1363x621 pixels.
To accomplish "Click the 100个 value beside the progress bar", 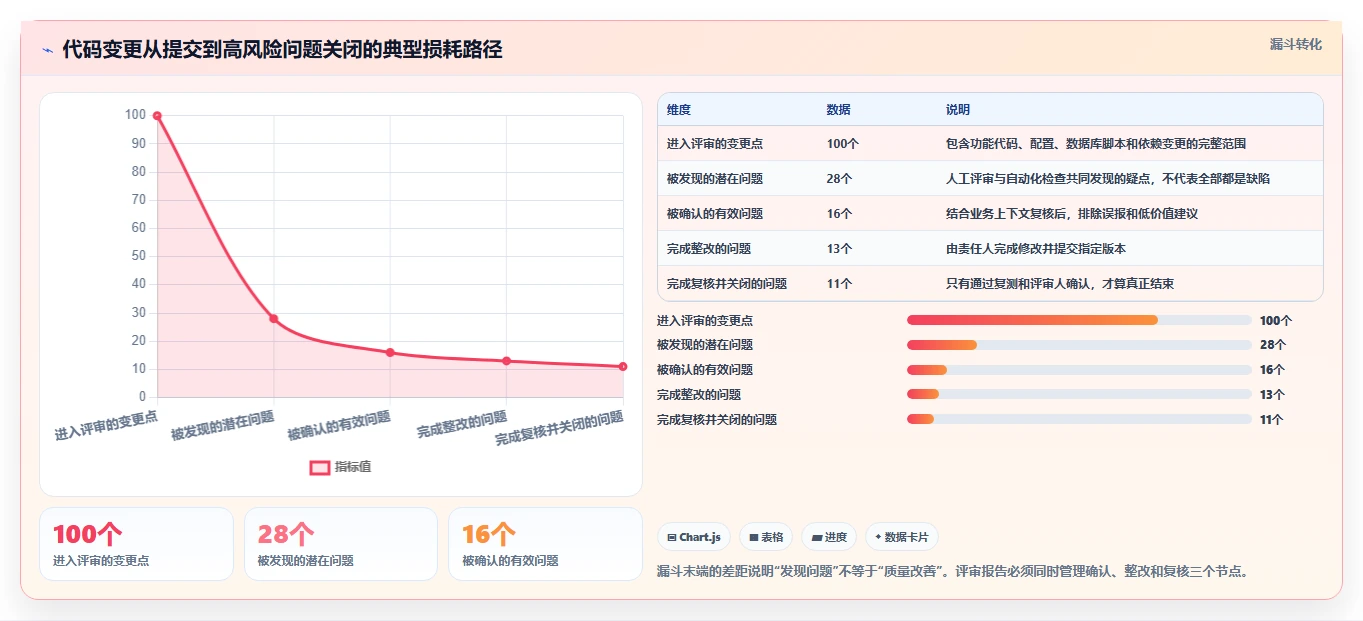I will coord(1276,321).
